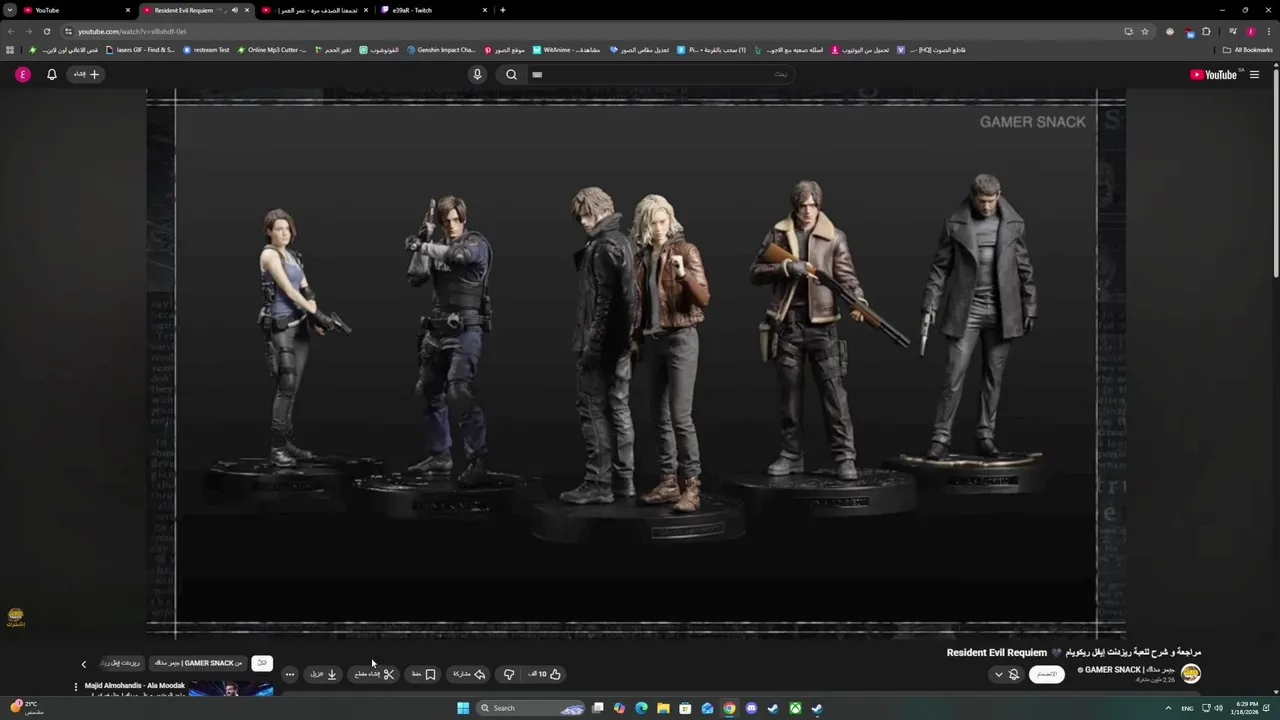Image resolution: width=1280 pixels, height=720 pixels.
Task: Open File Explorer from the taskbar
Action: coord(663,708)
